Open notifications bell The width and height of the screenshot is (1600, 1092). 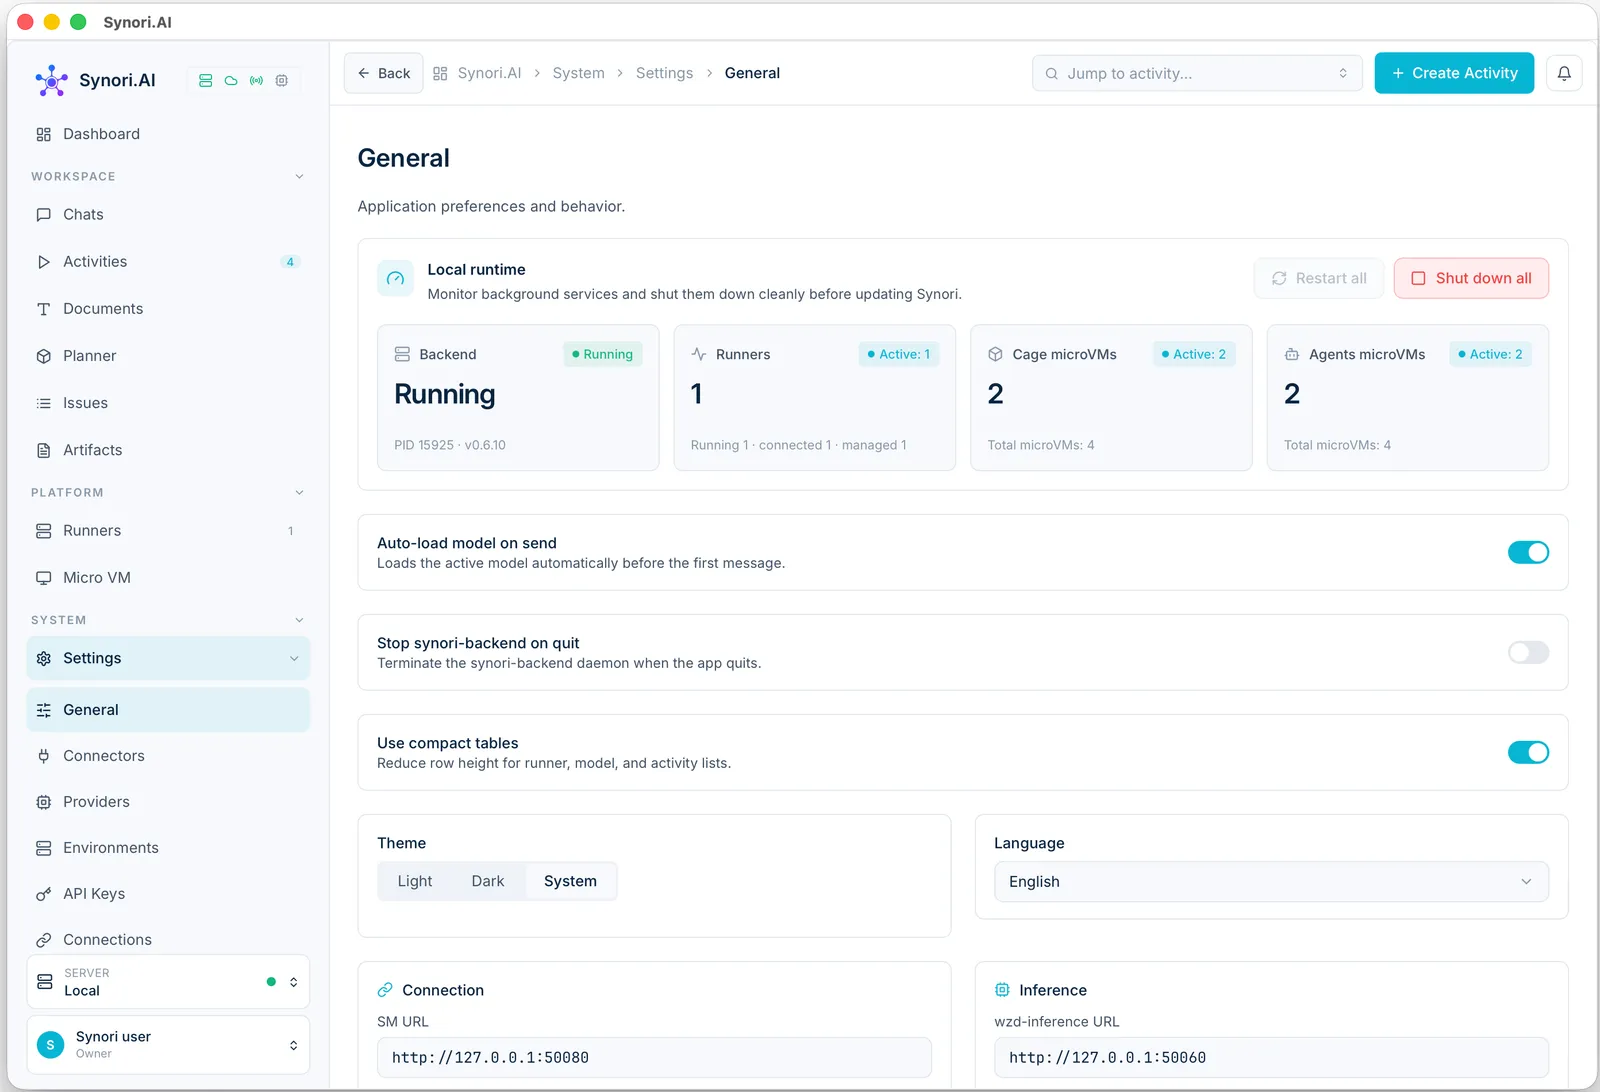(x=1564, y=73)
